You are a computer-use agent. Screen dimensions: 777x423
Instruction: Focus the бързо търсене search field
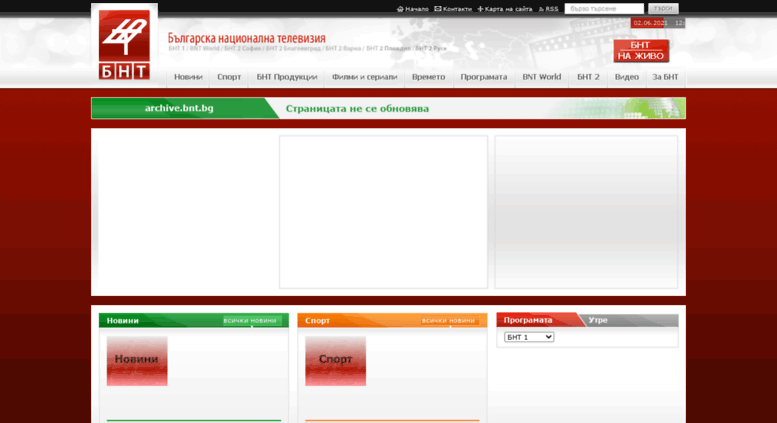click(x=604, y=9)
